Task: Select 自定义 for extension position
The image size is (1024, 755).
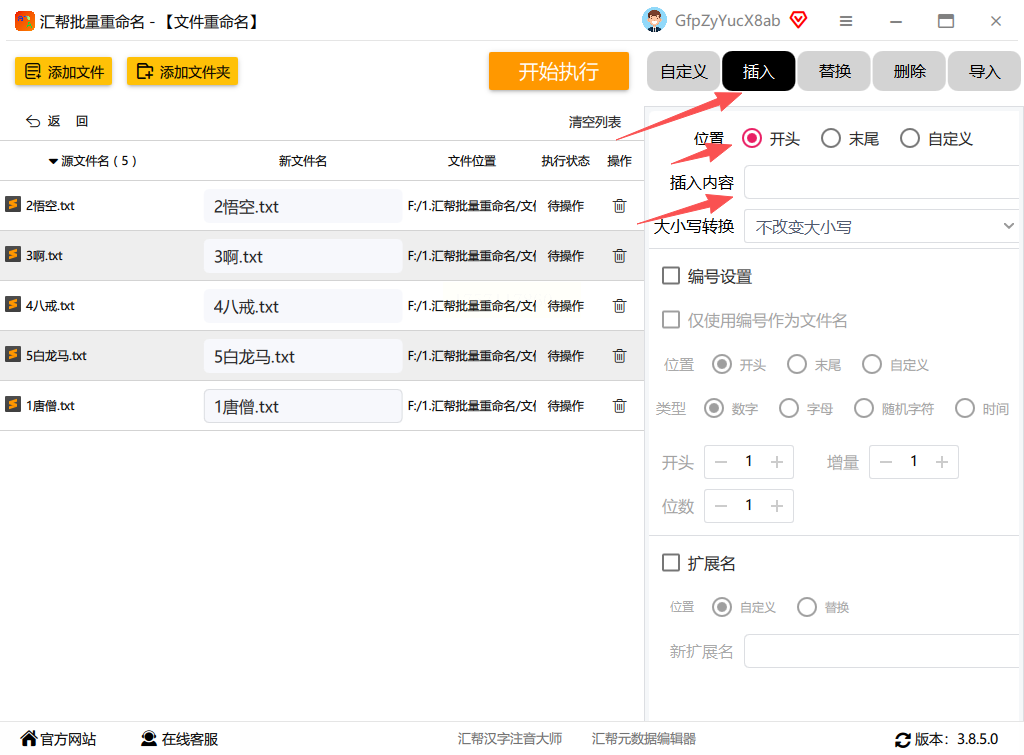Action: pyautogui.click(x=722, y=607)
